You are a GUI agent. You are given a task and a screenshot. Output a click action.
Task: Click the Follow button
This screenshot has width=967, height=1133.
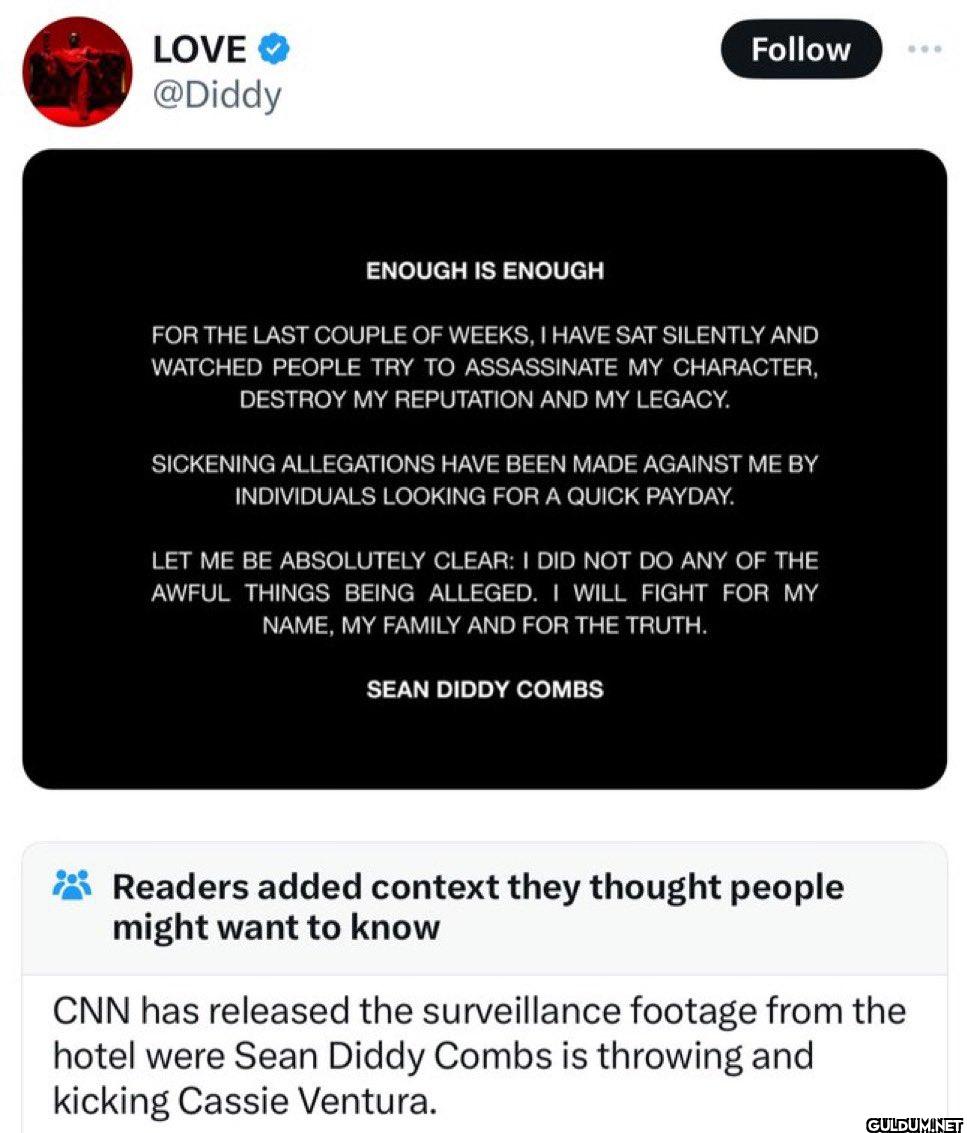pos(801,49)
